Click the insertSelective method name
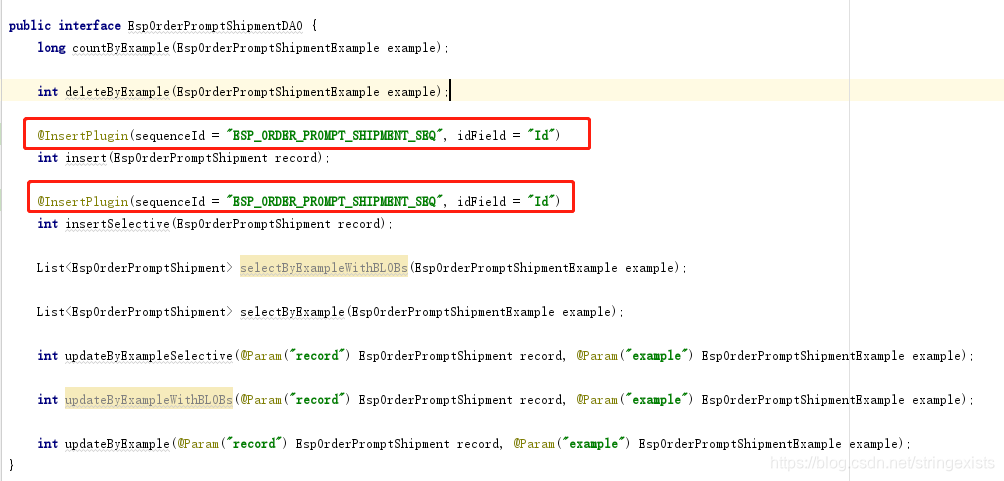This screenshot has width=1004, height=481. coord(118,224)
